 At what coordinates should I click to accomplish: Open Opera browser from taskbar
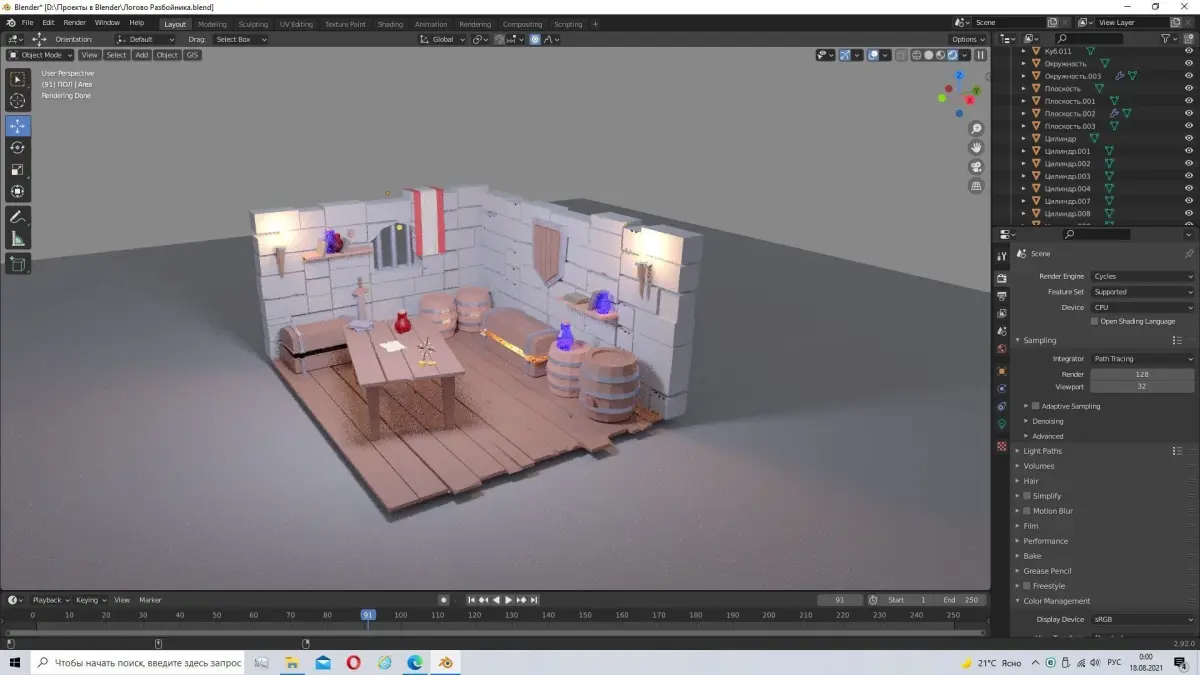click(354, 662)
